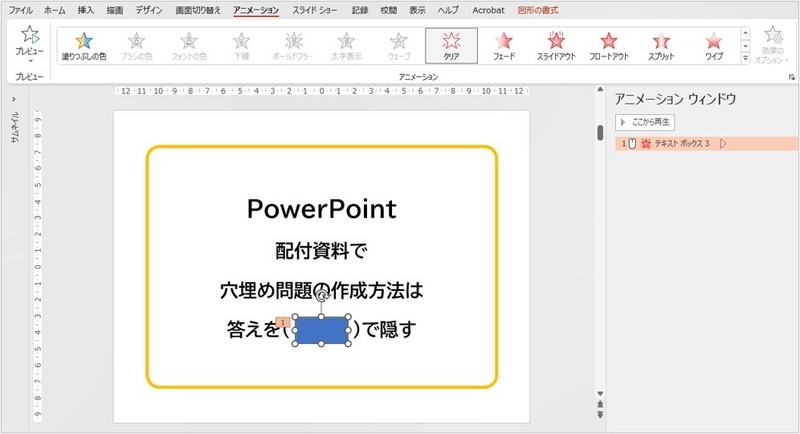Click the vertical scrollbar thumb
Image resolution: width=800 pixels, height=434 pixels.
600,133
